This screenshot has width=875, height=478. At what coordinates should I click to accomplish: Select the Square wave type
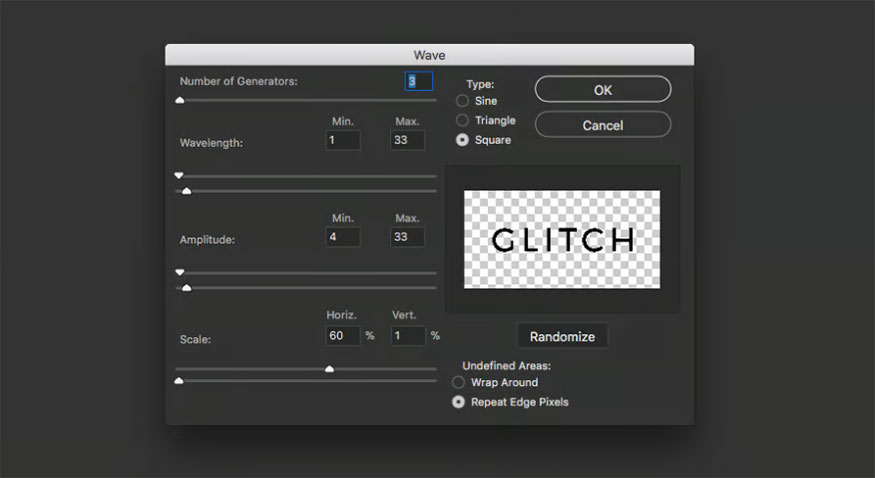[x=462, y=140]
